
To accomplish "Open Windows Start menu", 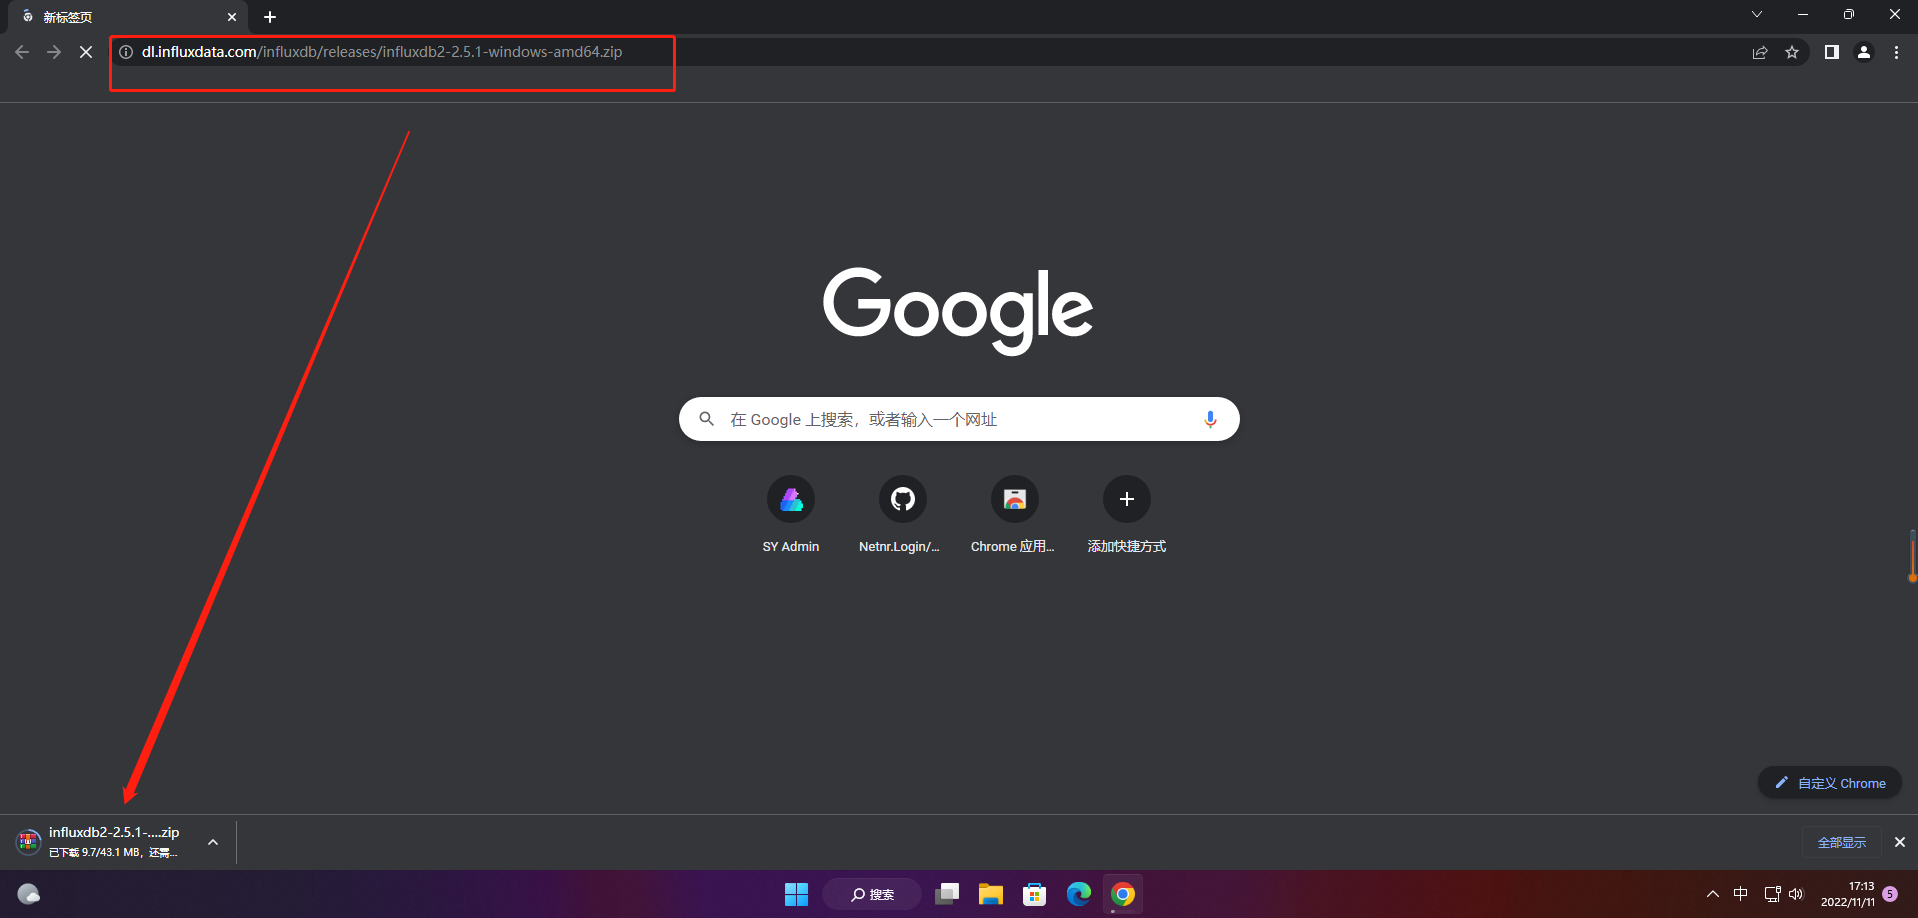I will coord(796,894).
